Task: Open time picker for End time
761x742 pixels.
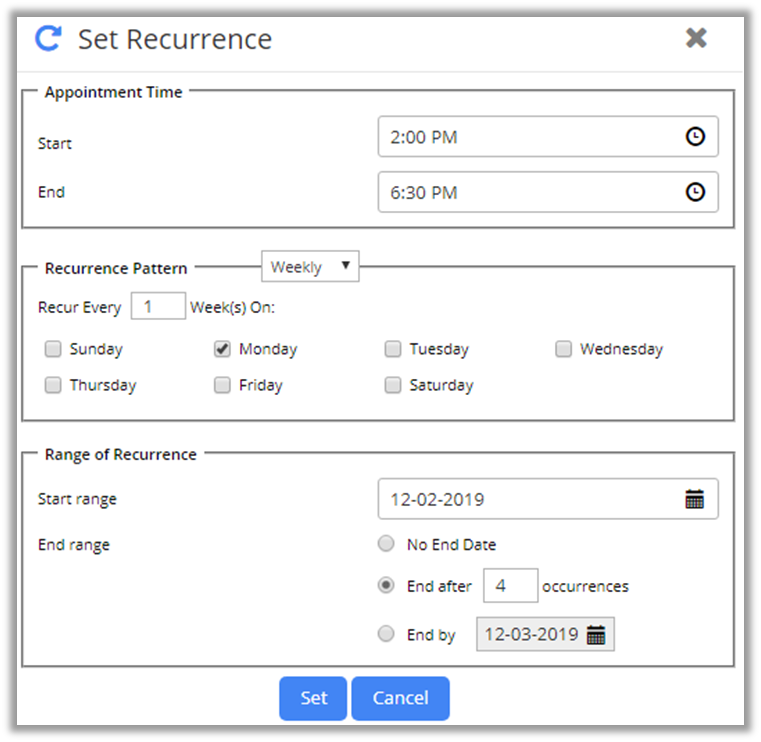Action: tap(695, 193)
